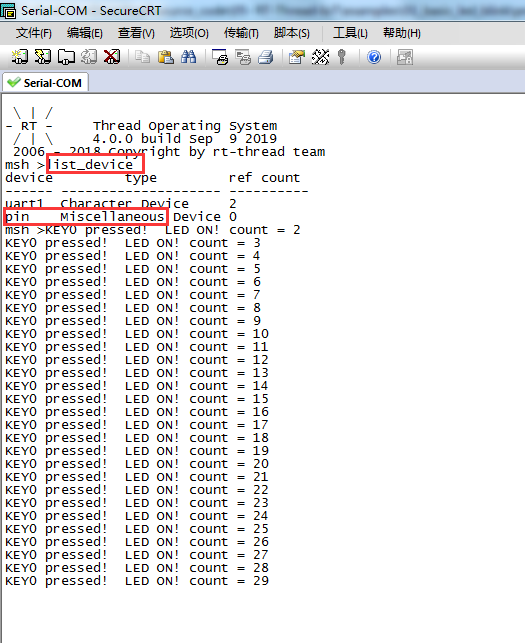Open Session Options toolbar icon

(x=297, y=57)
